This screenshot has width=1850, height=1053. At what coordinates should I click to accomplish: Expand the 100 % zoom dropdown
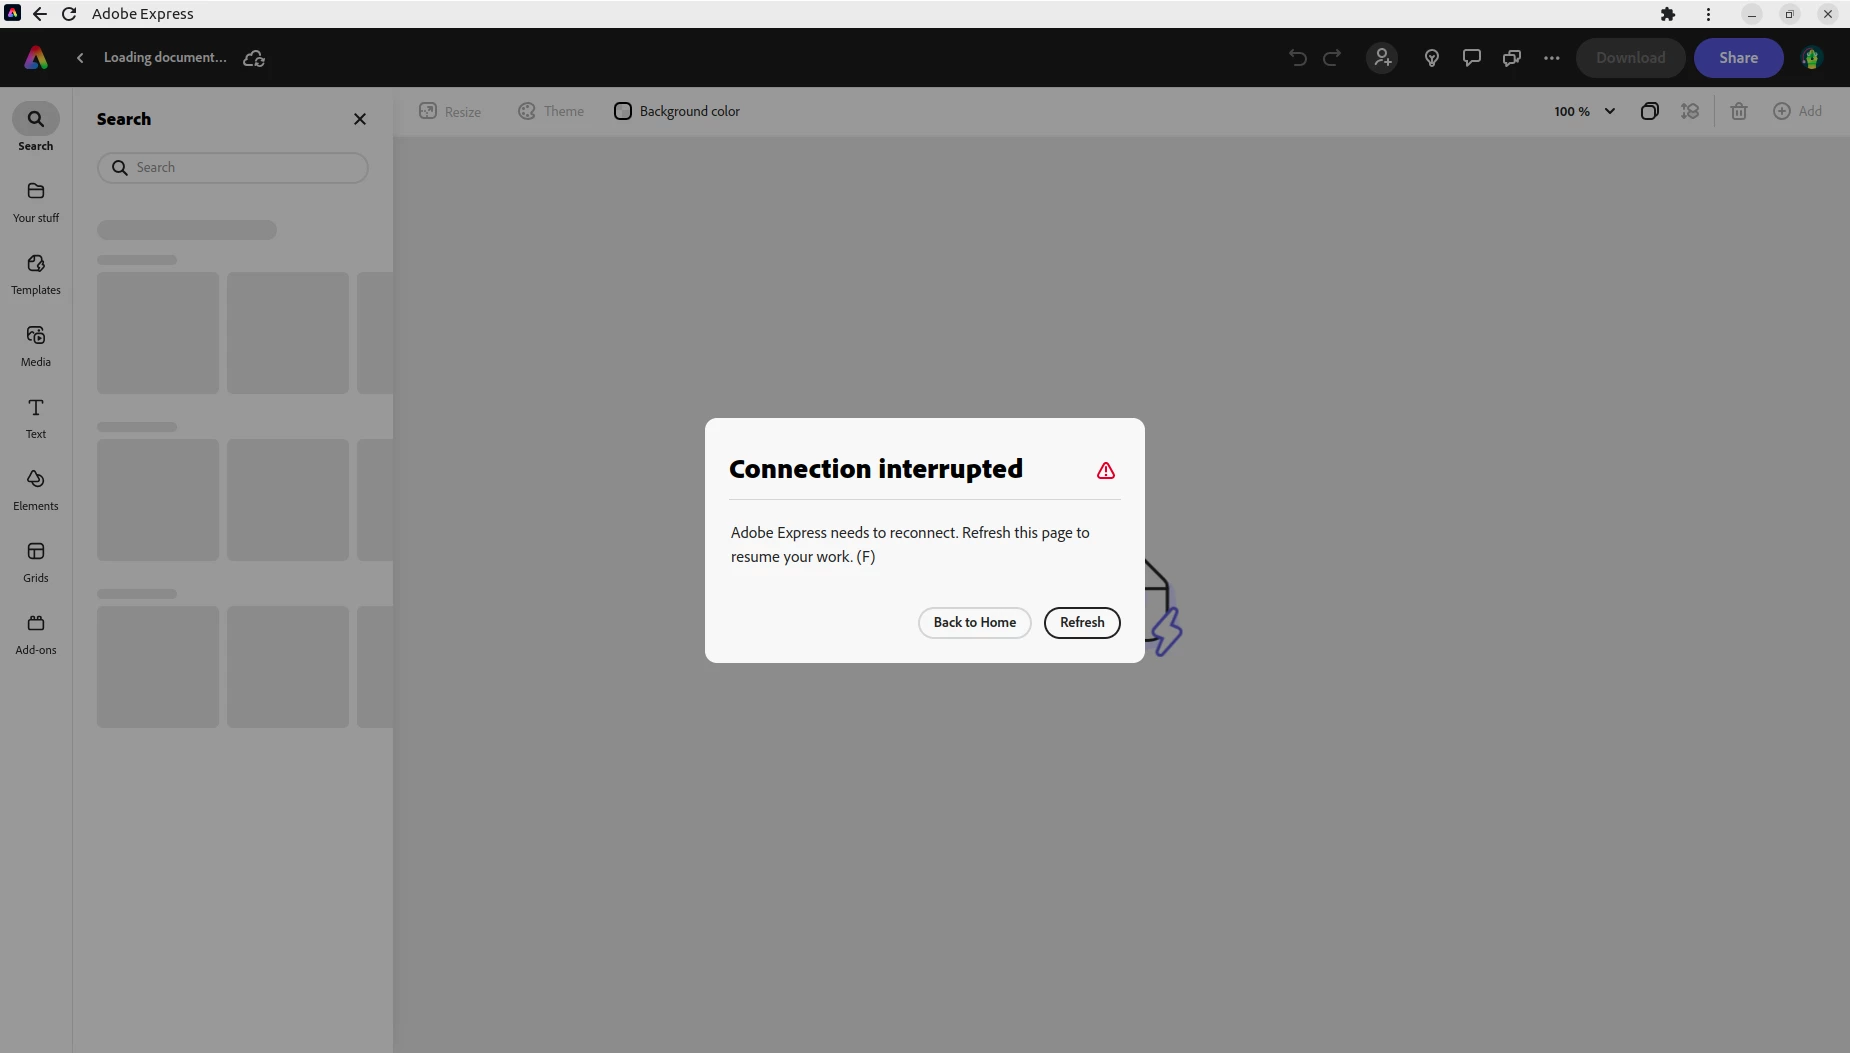tap(1584, 111)
